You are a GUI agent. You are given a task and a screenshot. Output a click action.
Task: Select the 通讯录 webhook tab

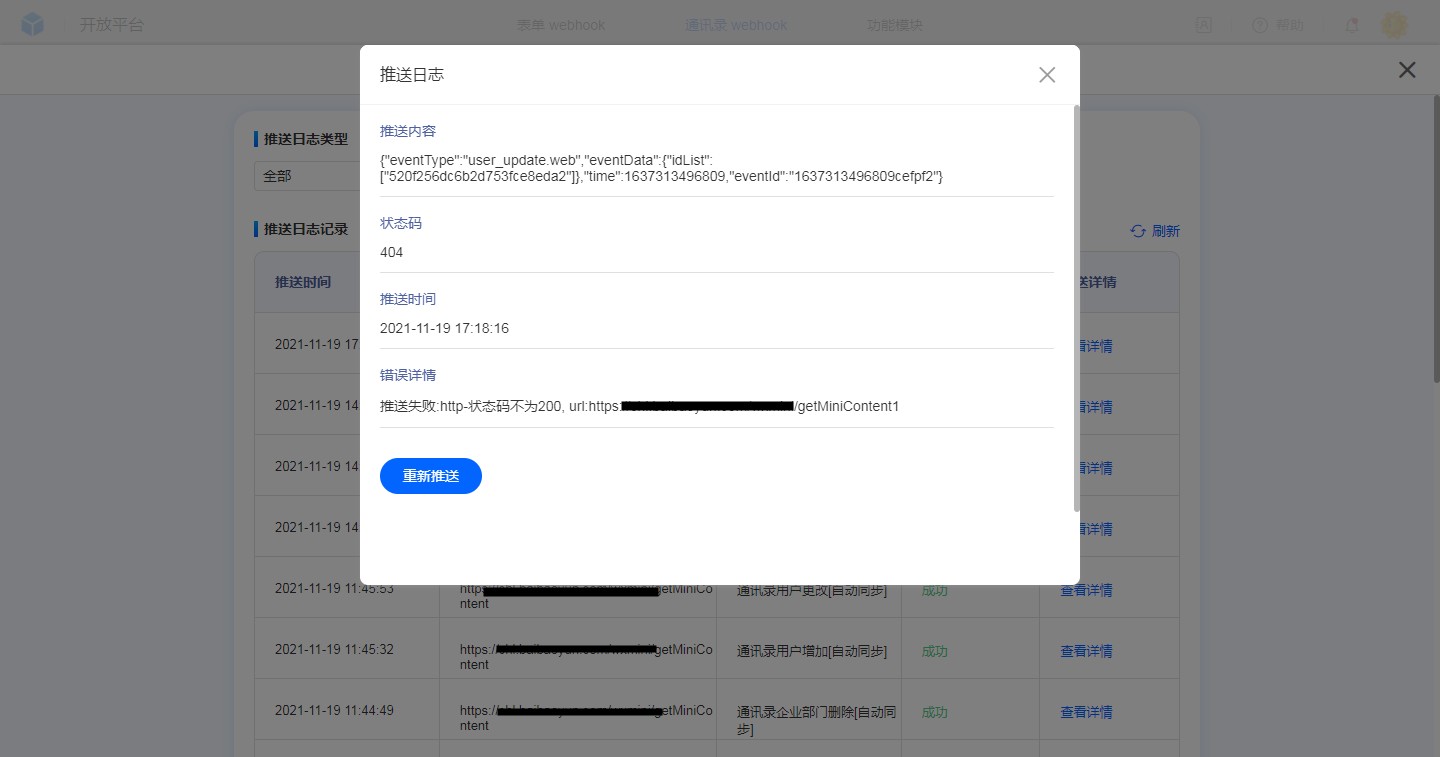tap(735, 25)
